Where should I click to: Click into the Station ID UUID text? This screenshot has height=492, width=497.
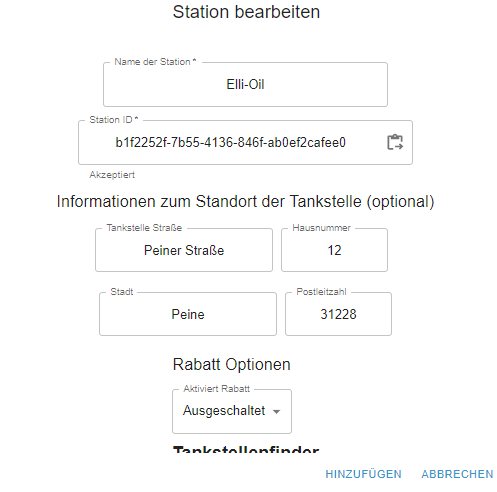[x=230, y=143]
